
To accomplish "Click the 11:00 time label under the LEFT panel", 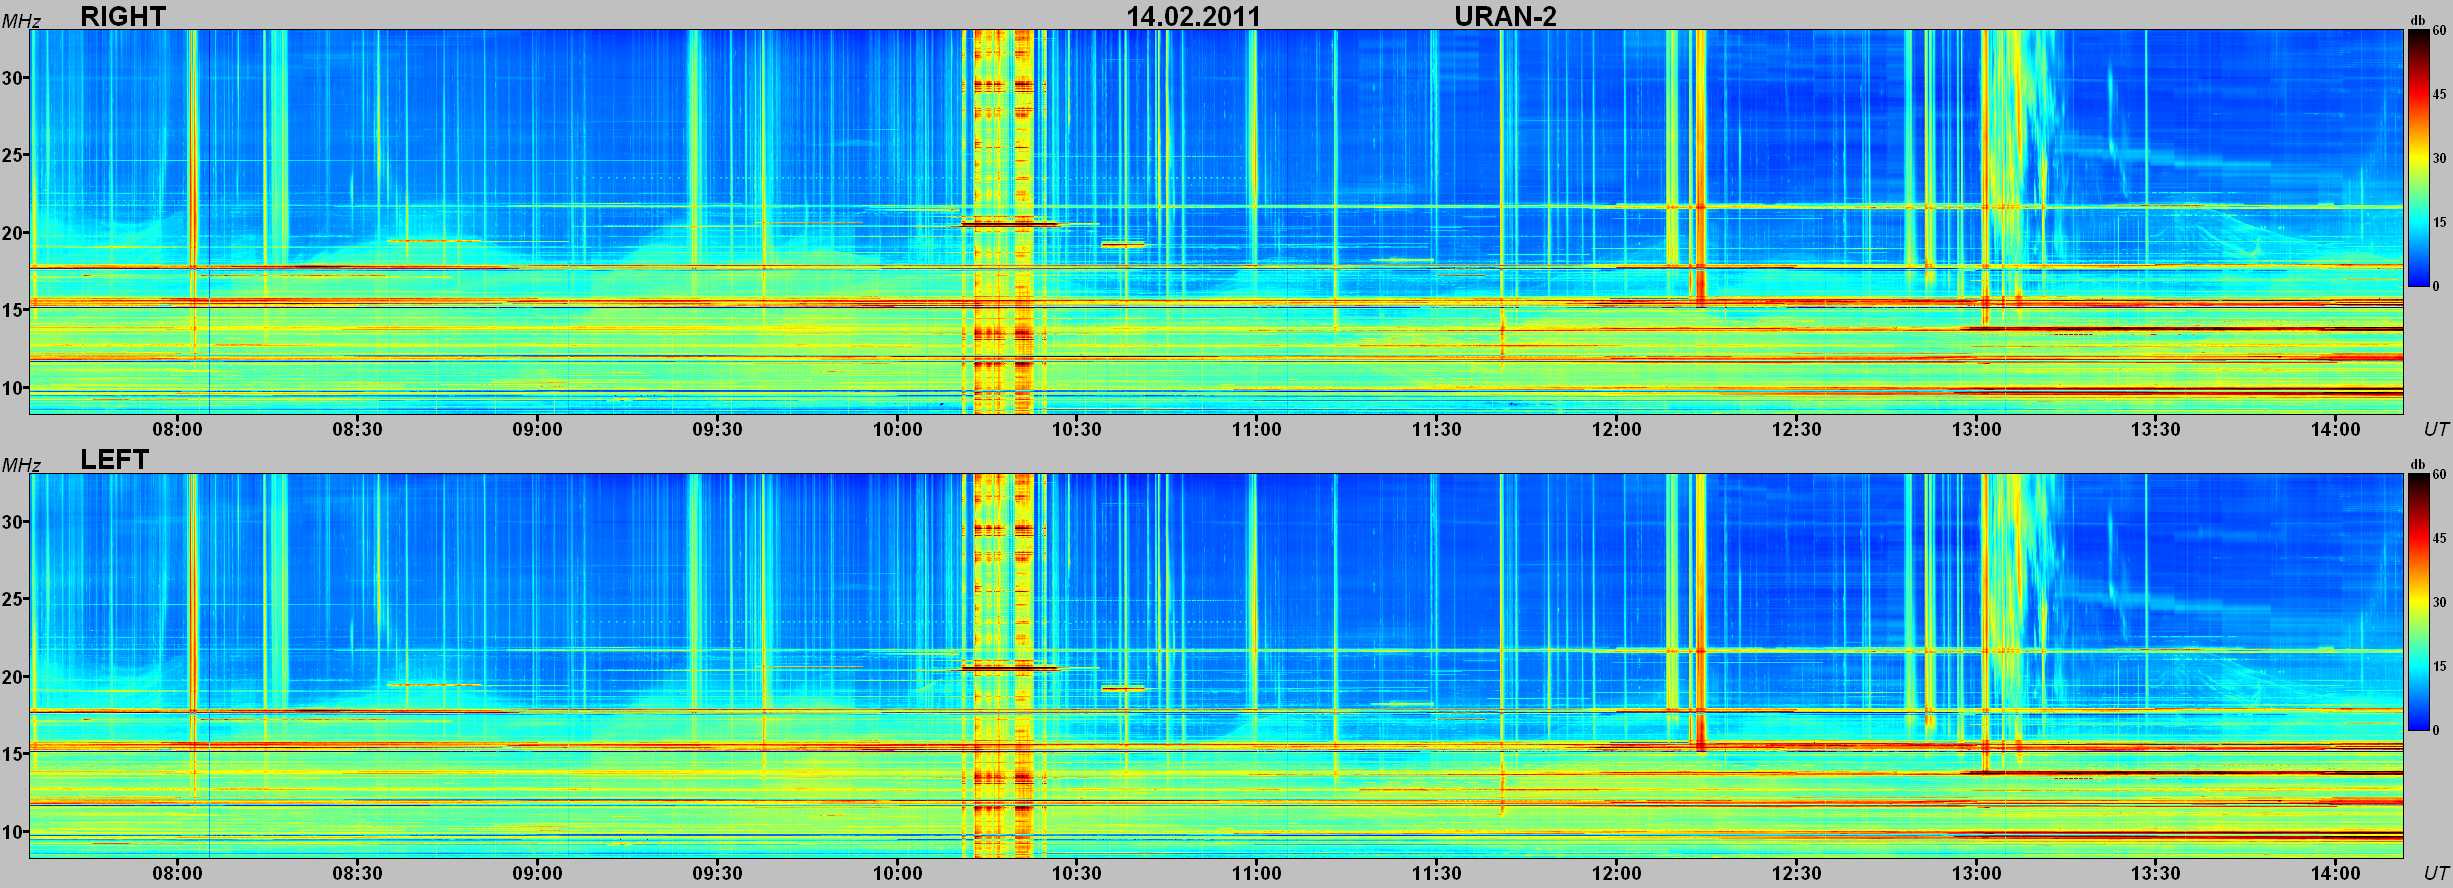I will (x=1257, y=873).
